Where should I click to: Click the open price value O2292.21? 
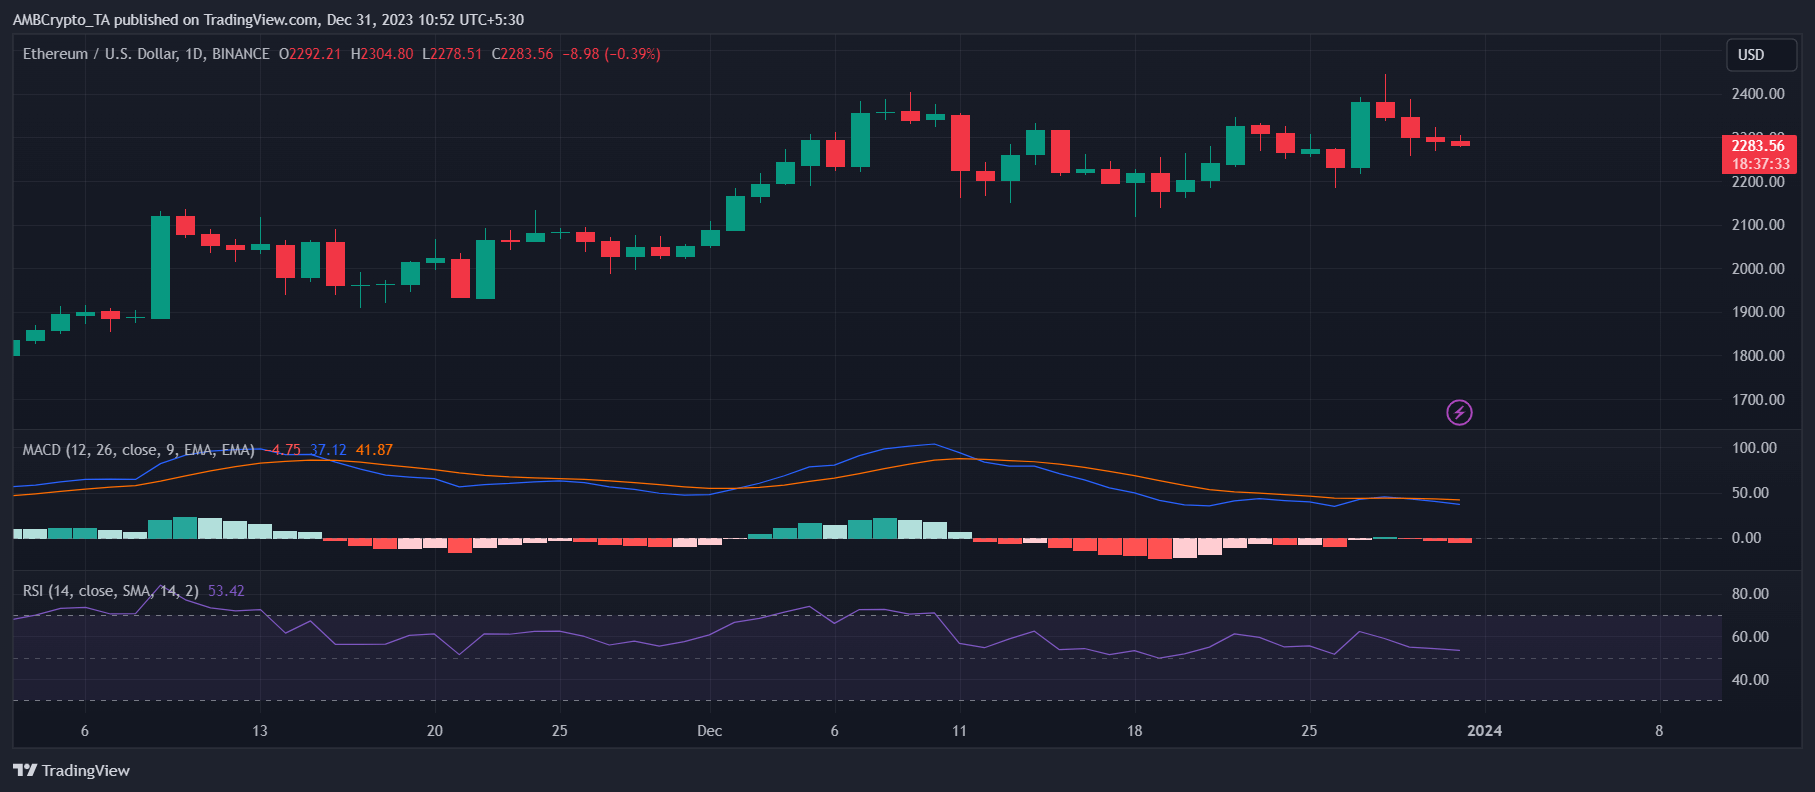(310, 54)
